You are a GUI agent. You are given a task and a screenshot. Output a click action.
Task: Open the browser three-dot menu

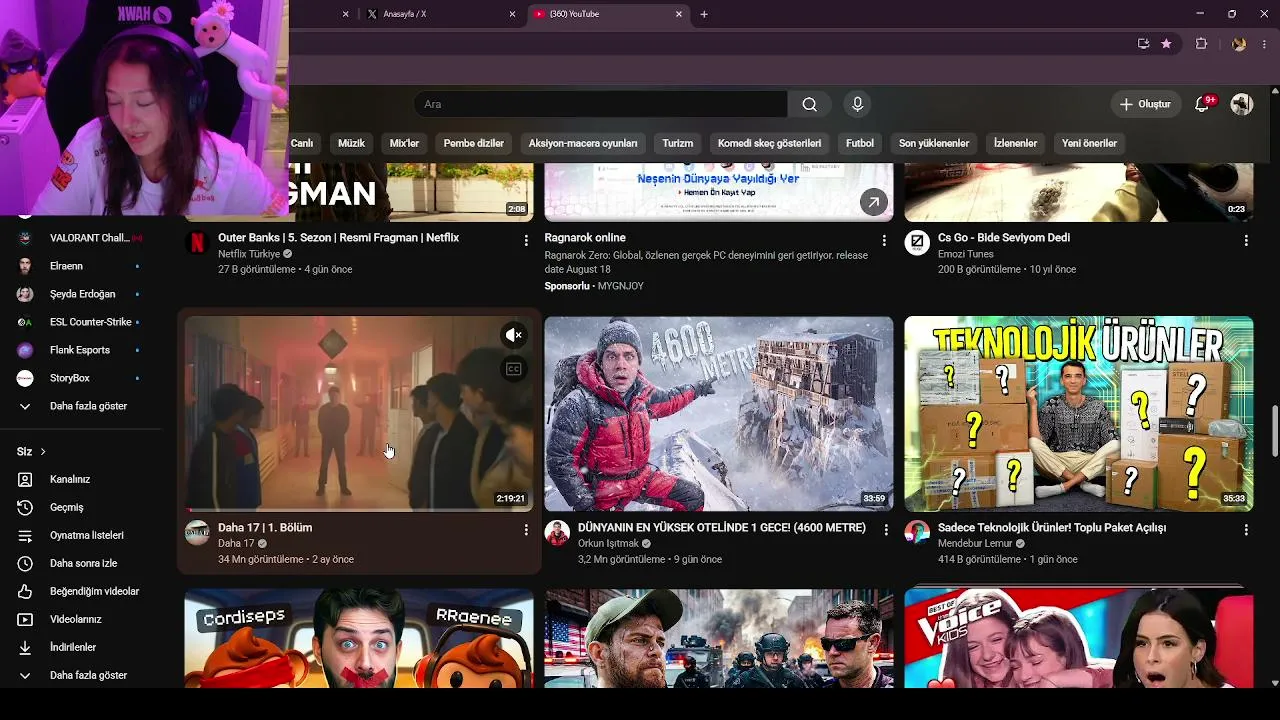tap(1265, 44)
